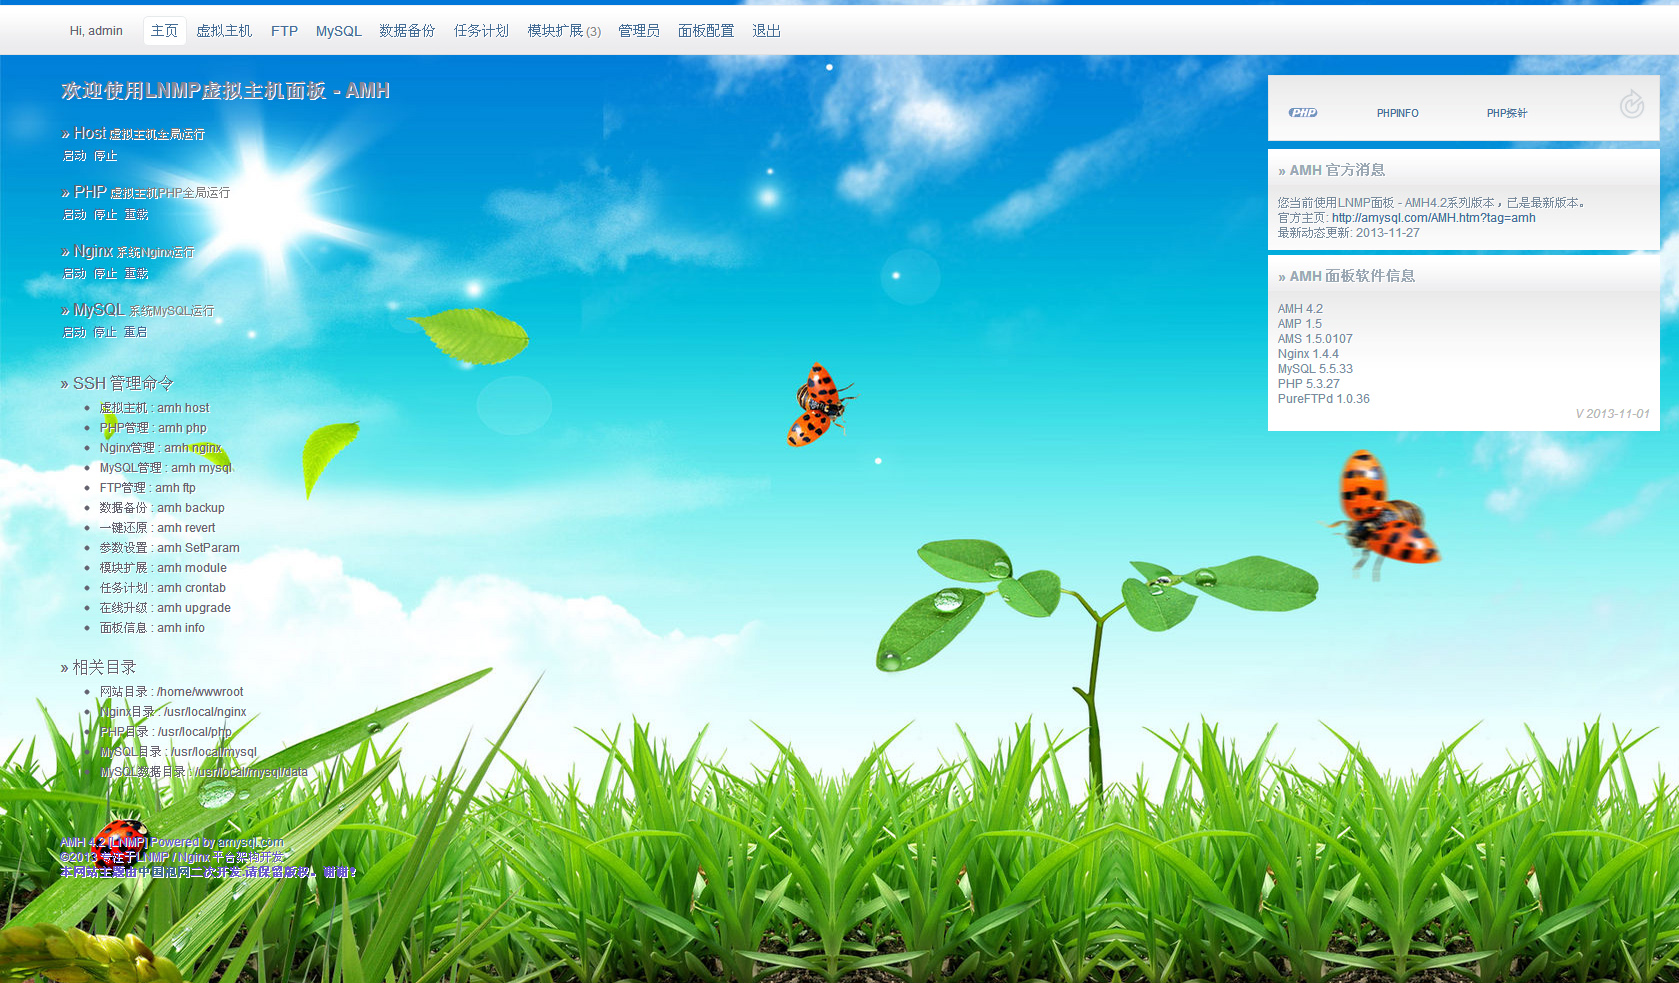Open the 虚拟主机 menu item
1679x983 pixels.
point(224,31)
